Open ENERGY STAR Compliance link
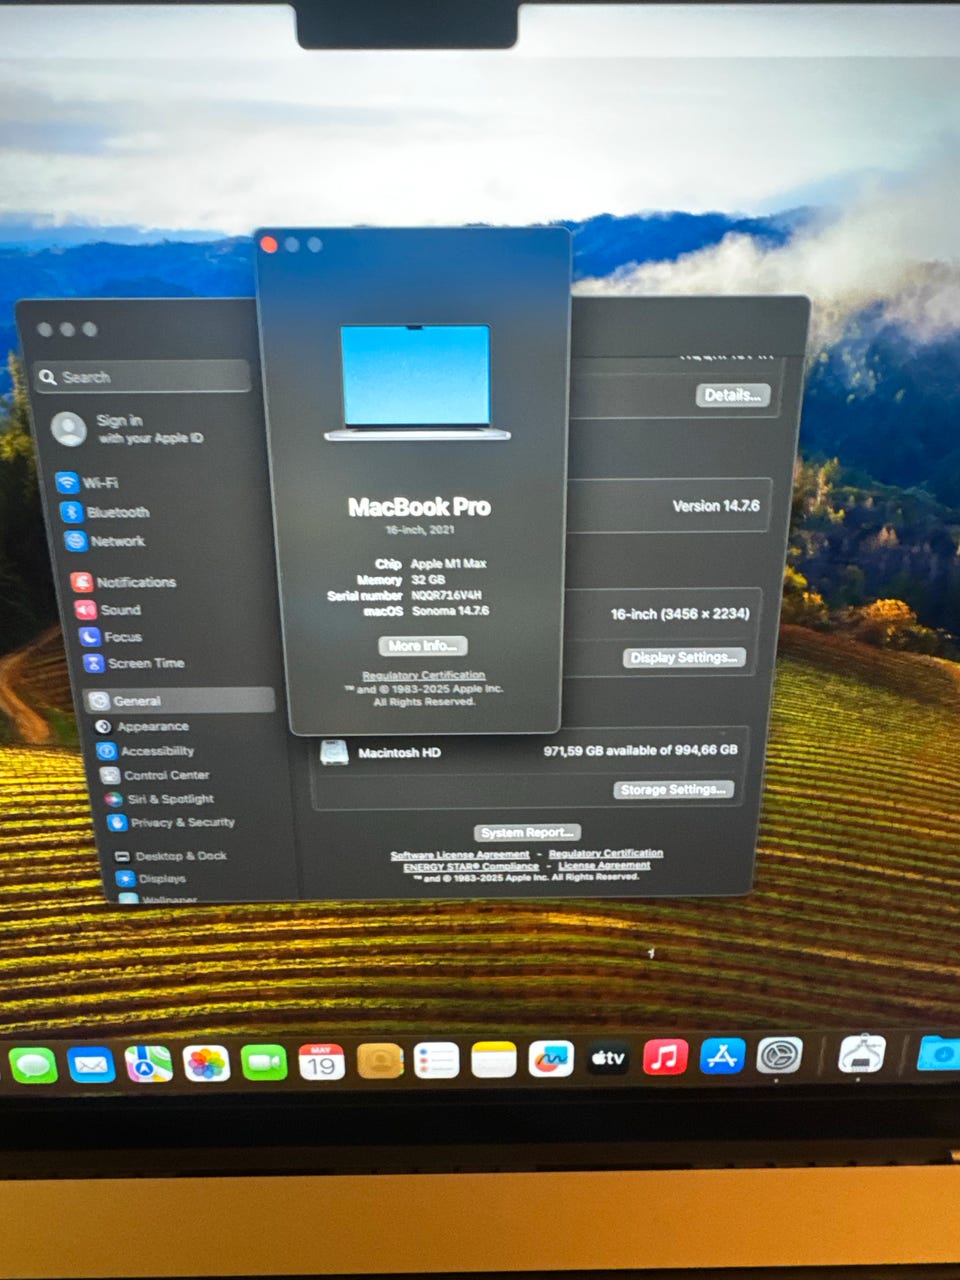This screenshot has width=960, height=1280. (471, 867)
